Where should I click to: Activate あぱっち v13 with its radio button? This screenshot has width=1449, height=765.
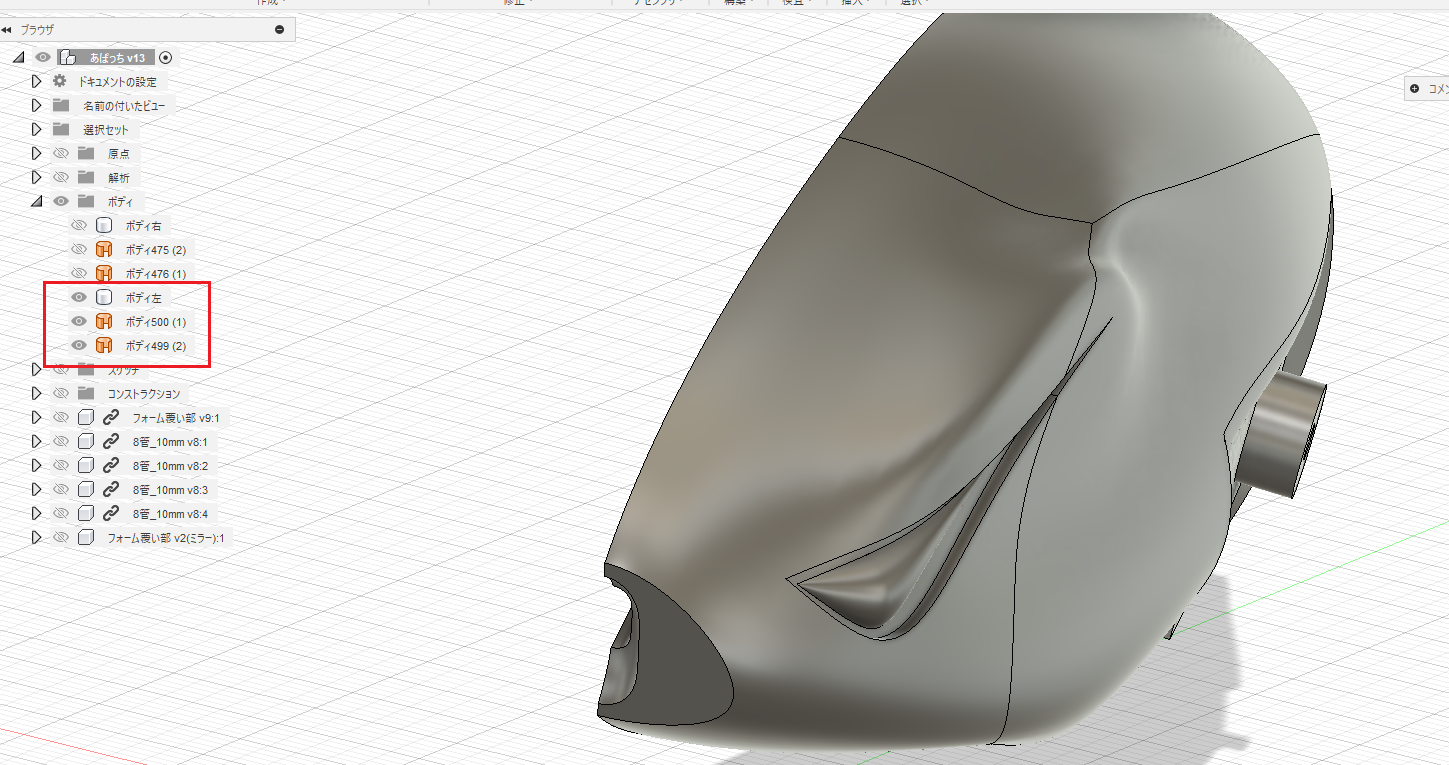(x=166, y=58)
